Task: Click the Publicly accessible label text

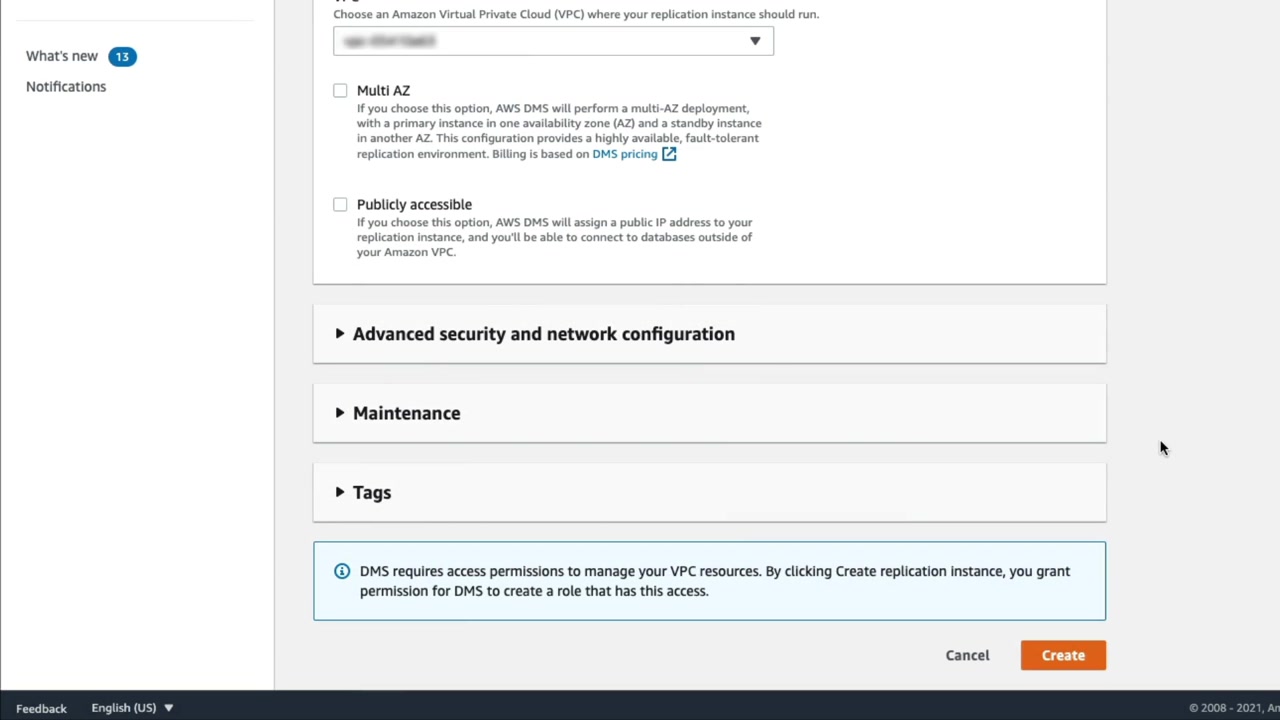Action: point(414,205)
